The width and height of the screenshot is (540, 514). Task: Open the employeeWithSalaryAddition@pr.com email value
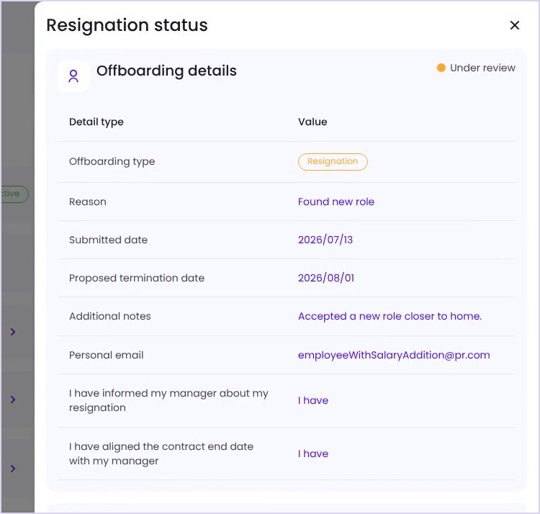[394, 355]
